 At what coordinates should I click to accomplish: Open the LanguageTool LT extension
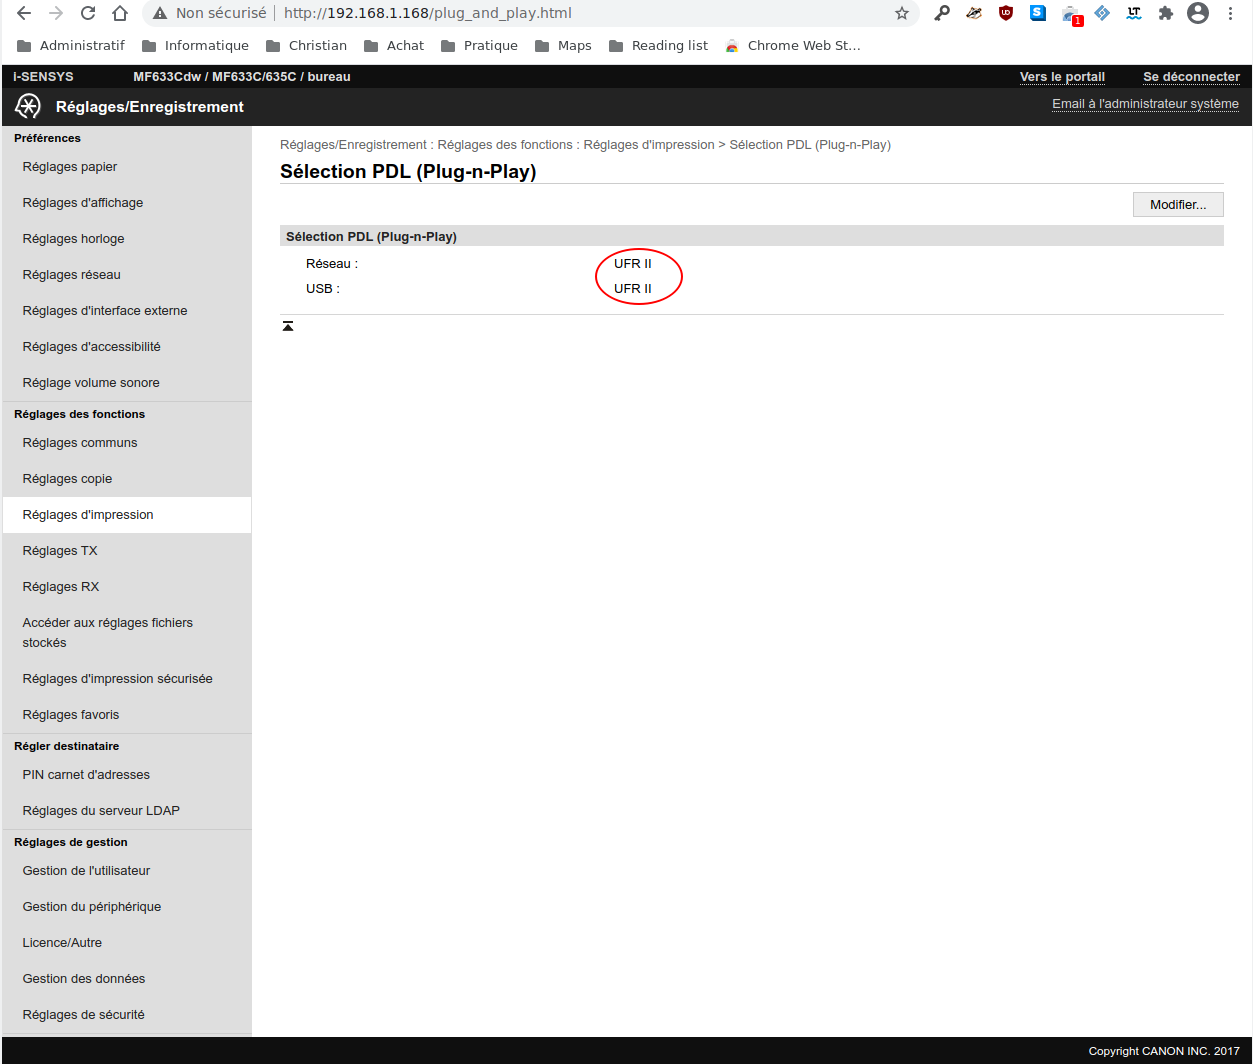(x=1133, y=14)
